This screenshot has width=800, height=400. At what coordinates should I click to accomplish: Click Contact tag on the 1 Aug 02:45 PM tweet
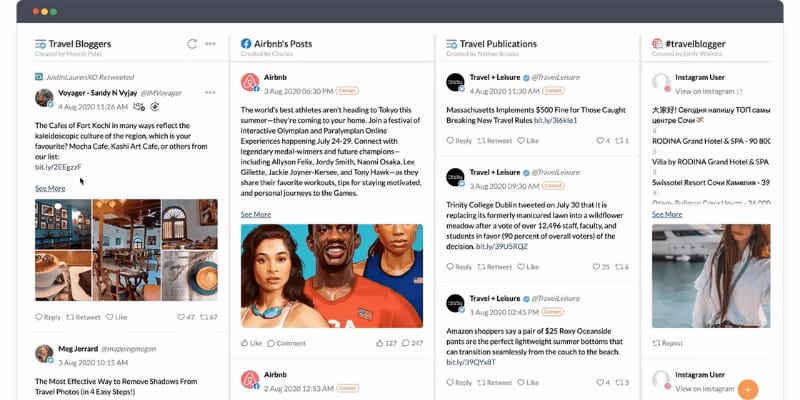coord(553,312)
